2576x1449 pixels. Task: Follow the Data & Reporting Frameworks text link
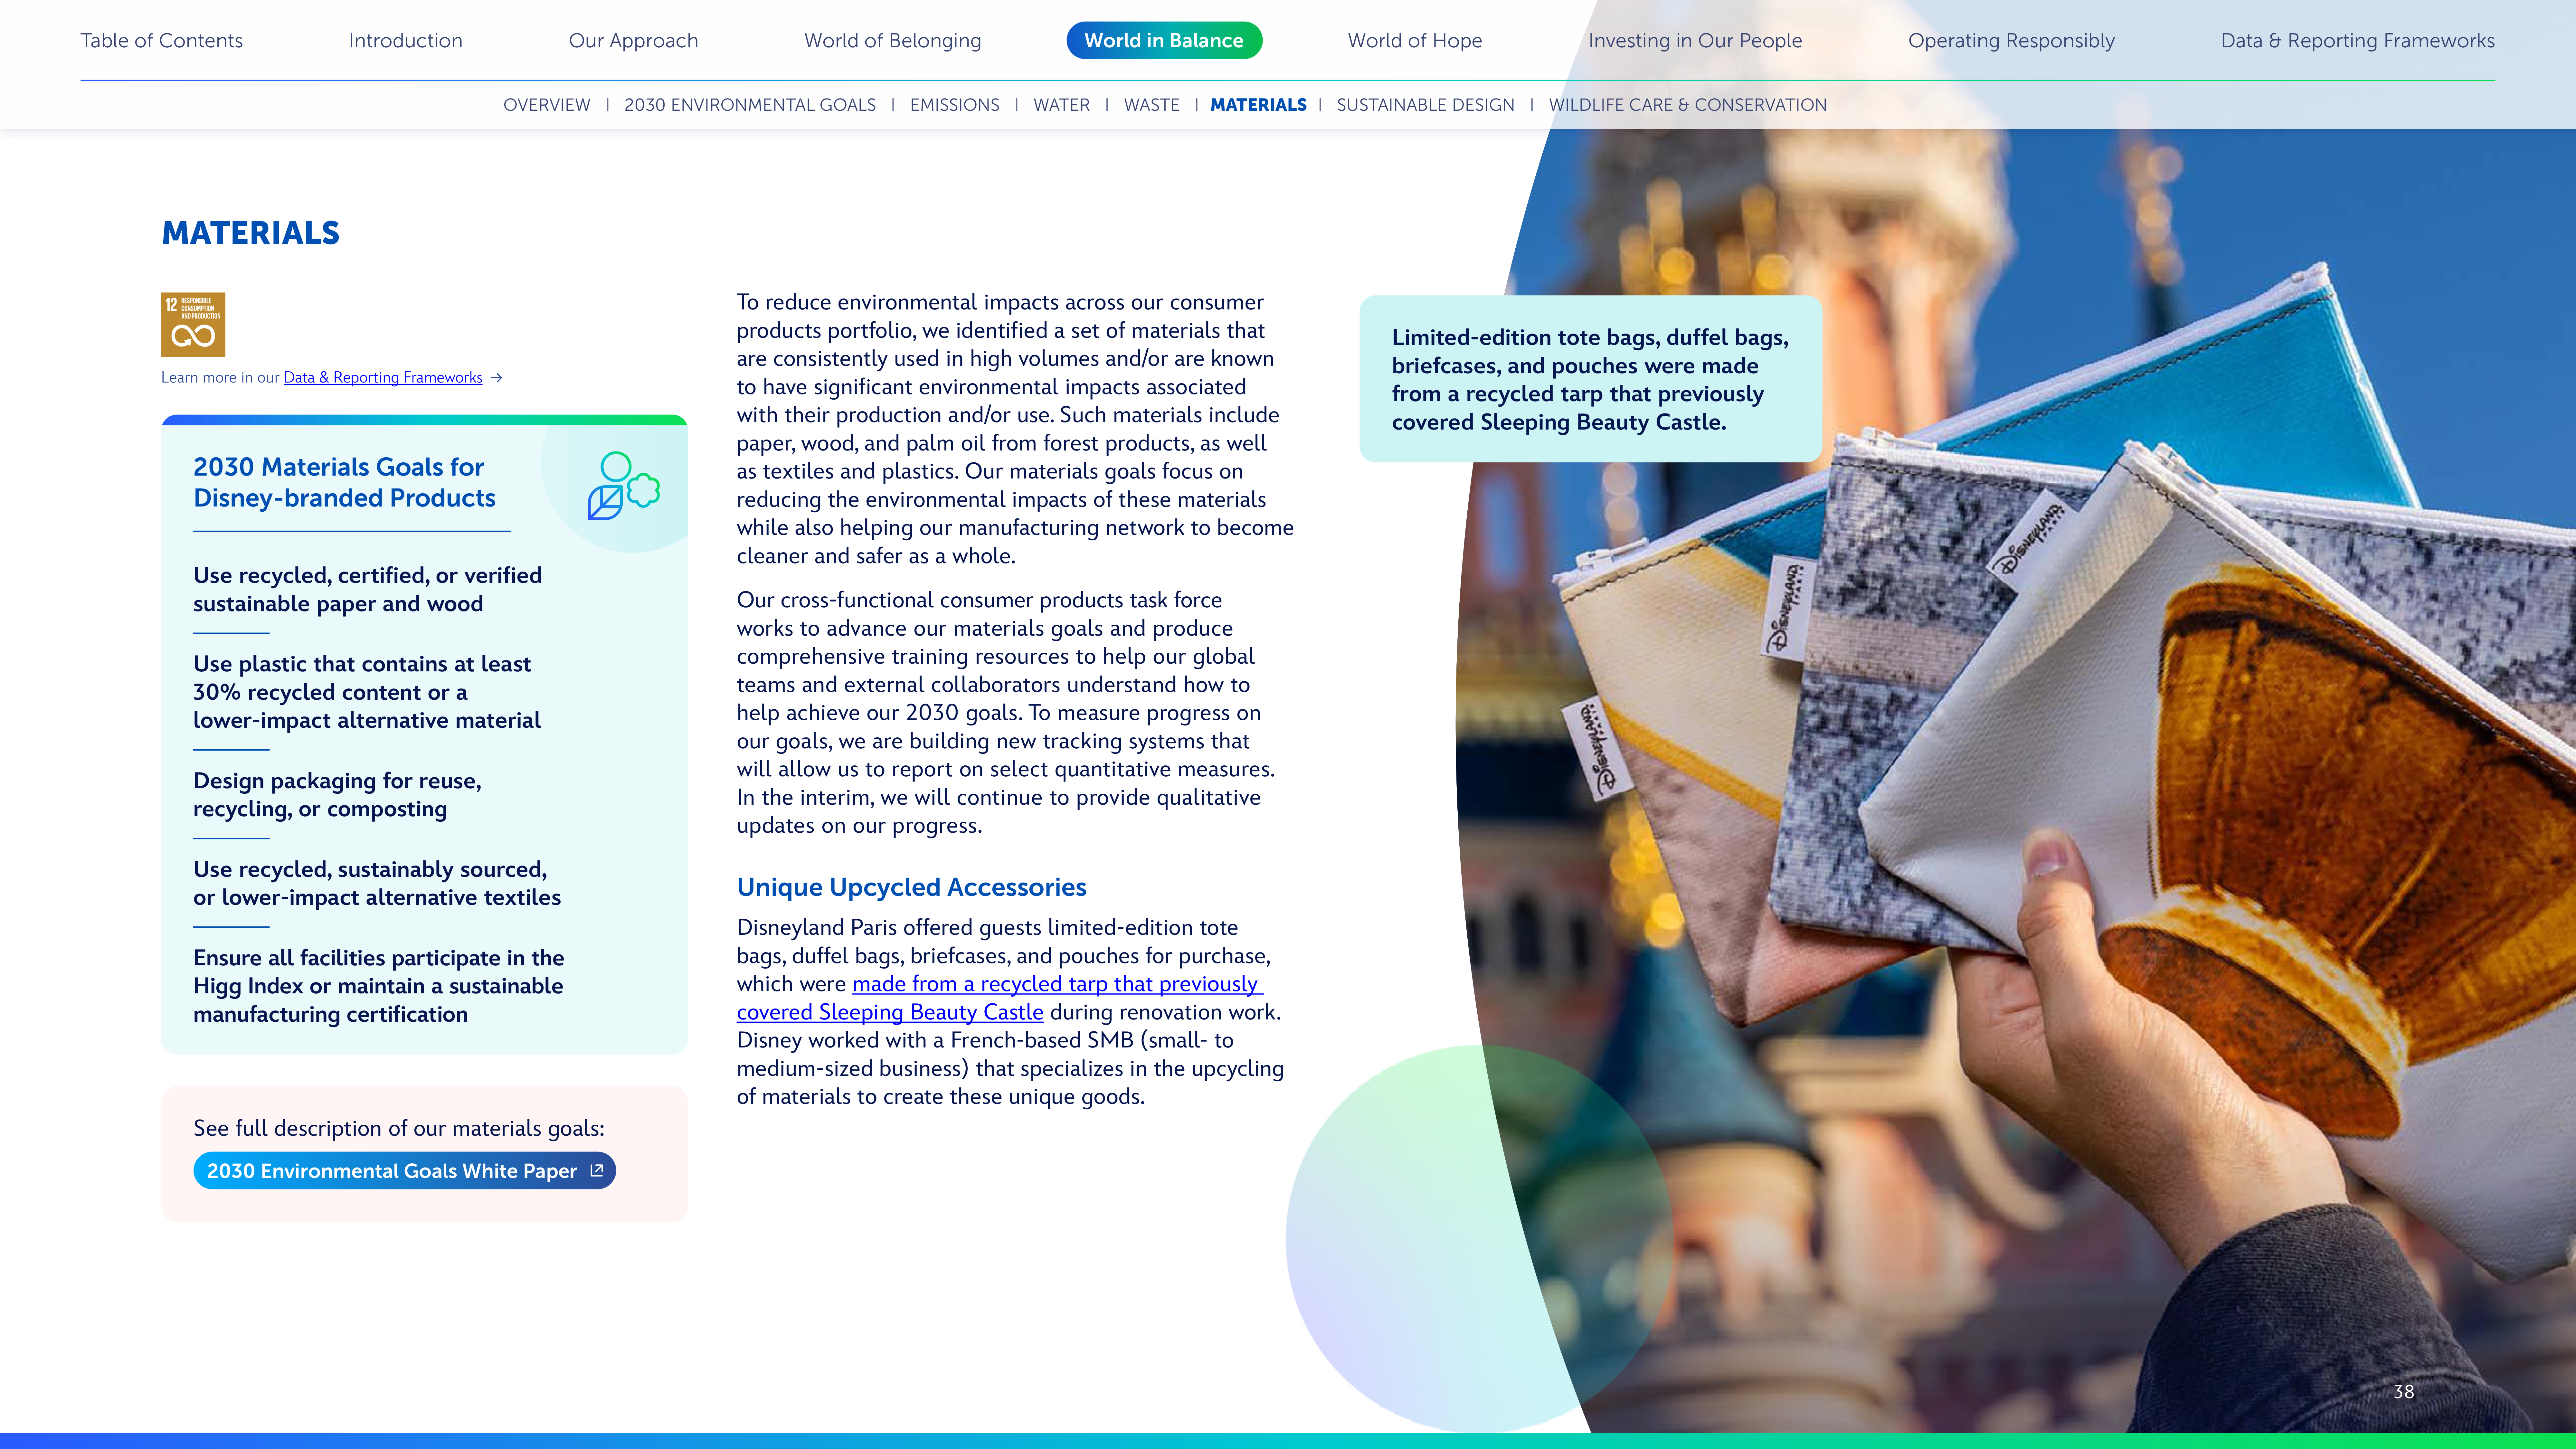(x=383, y=378)
